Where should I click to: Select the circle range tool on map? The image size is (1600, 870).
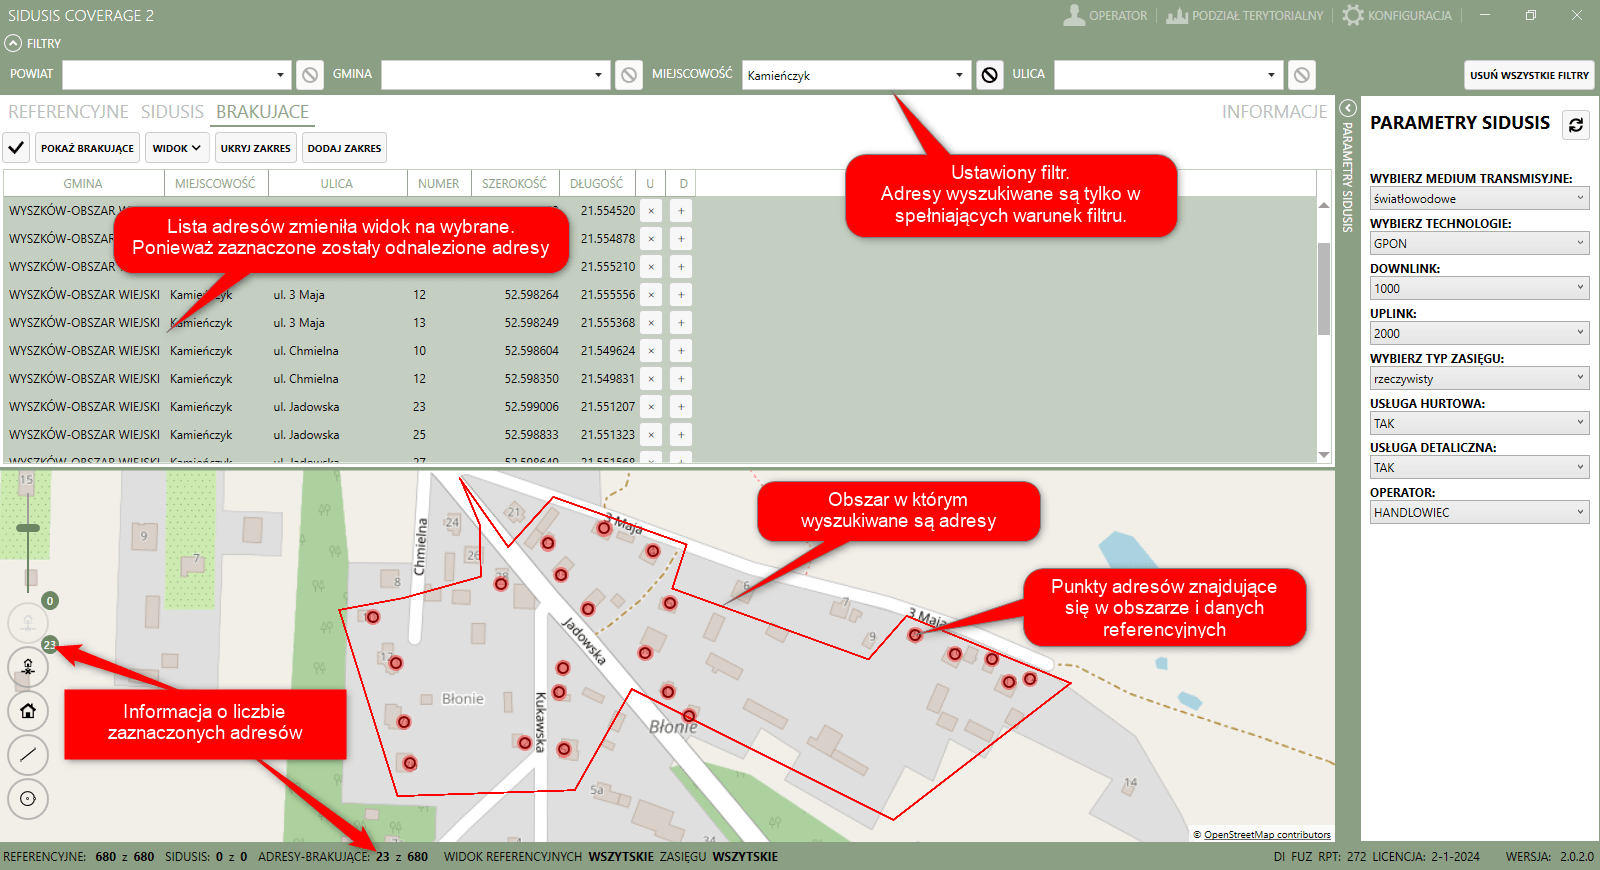[28, 798]
